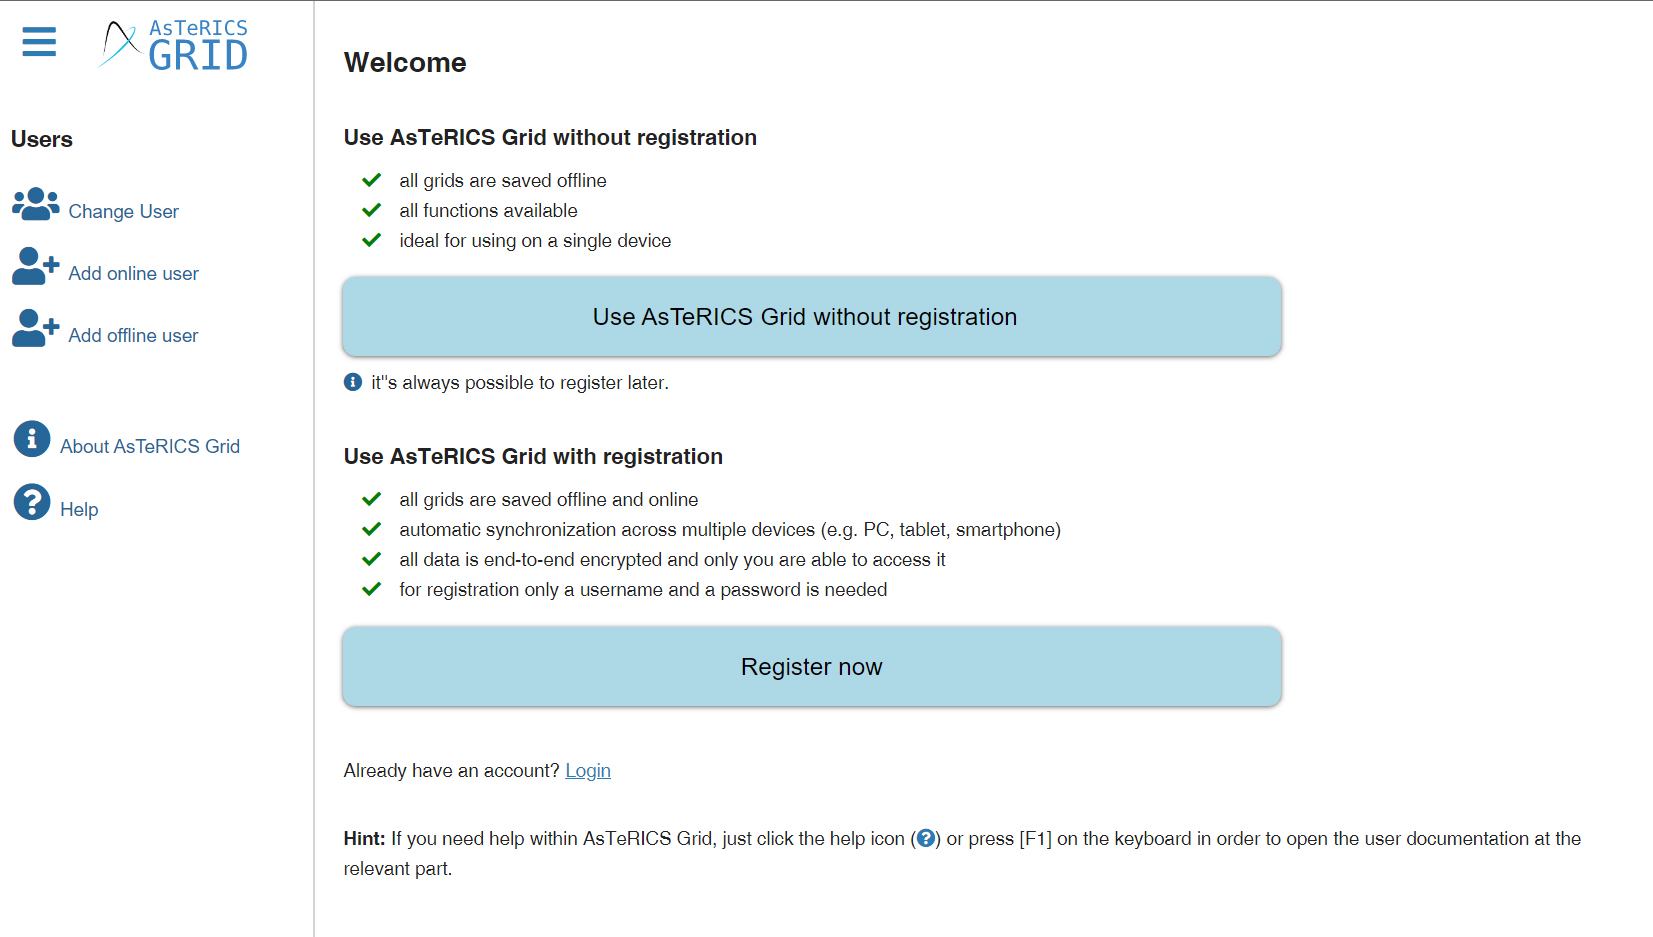
Task: Click the About AsTeRICS Grid info icon
Action: point(32,439)
